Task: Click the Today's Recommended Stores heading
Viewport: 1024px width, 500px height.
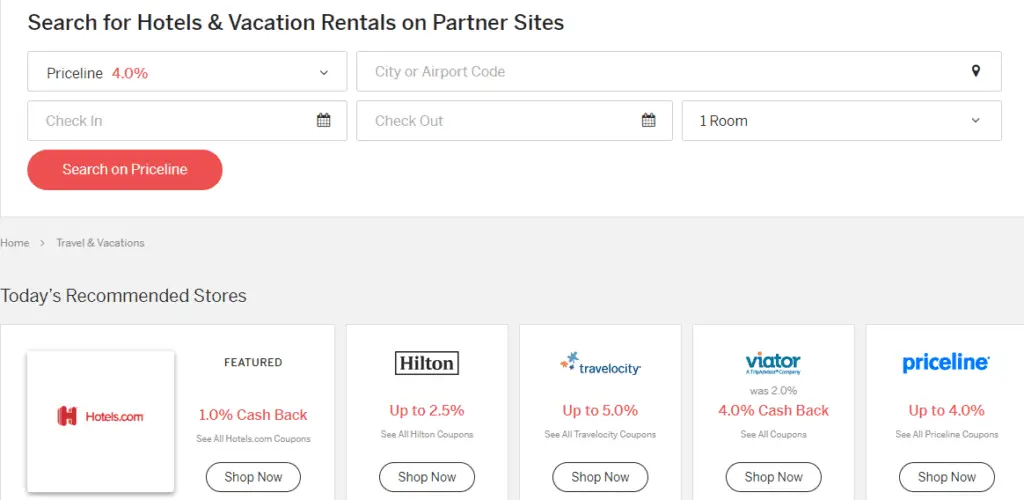Action: (x=123, y=296)
